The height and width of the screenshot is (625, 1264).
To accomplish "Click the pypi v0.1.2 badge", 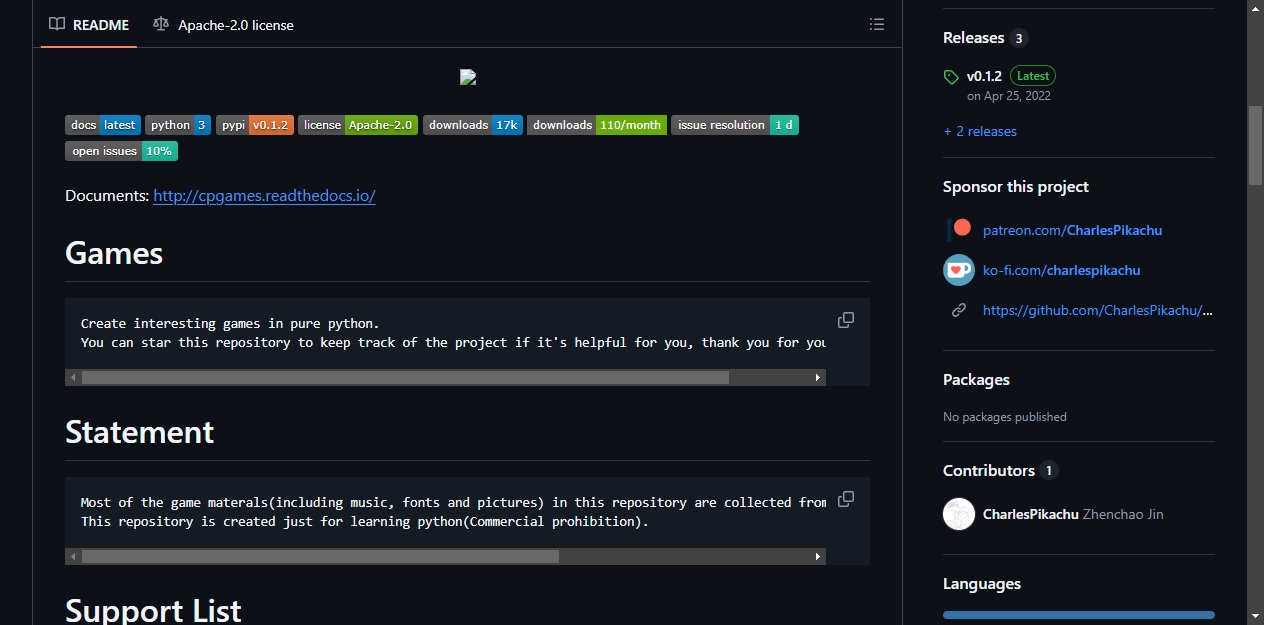I will pos(255,125).
